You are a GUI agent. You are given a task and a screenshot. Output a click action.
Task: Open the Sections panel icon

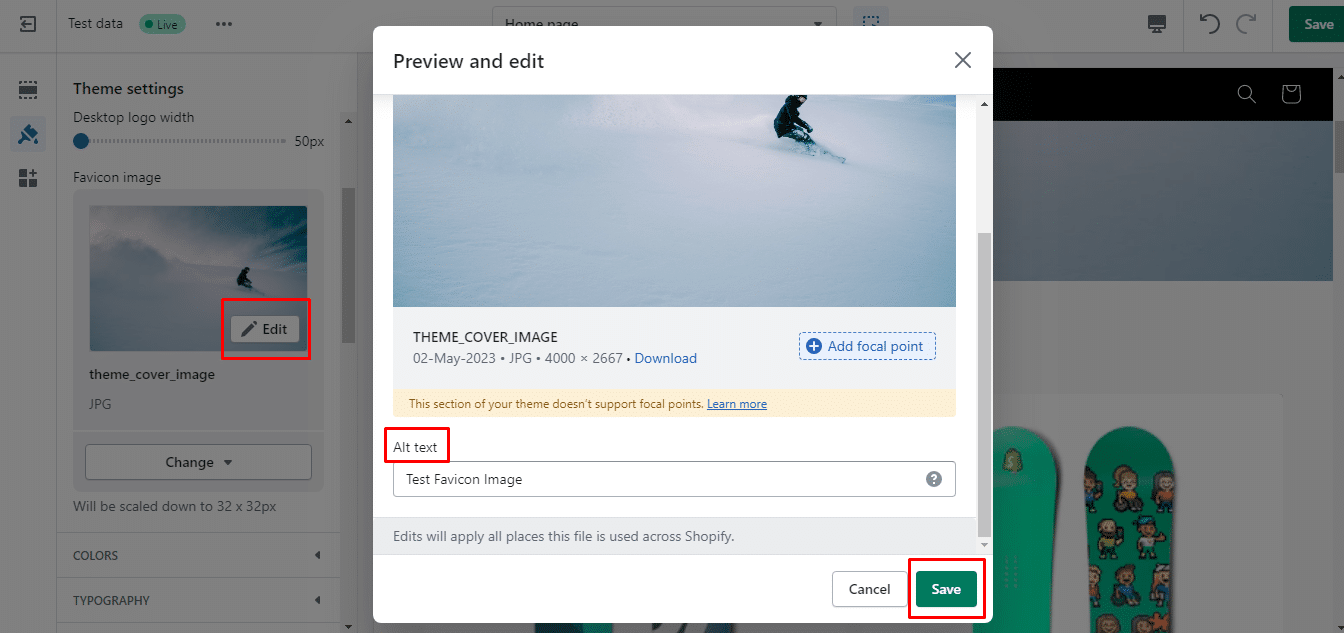(28, 90)
